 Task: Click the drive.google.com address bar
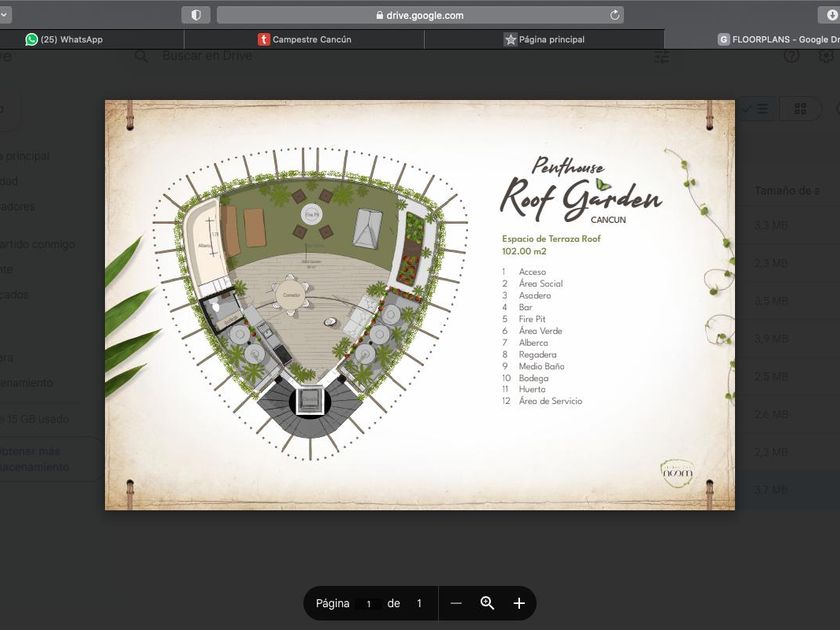[421, 16]
